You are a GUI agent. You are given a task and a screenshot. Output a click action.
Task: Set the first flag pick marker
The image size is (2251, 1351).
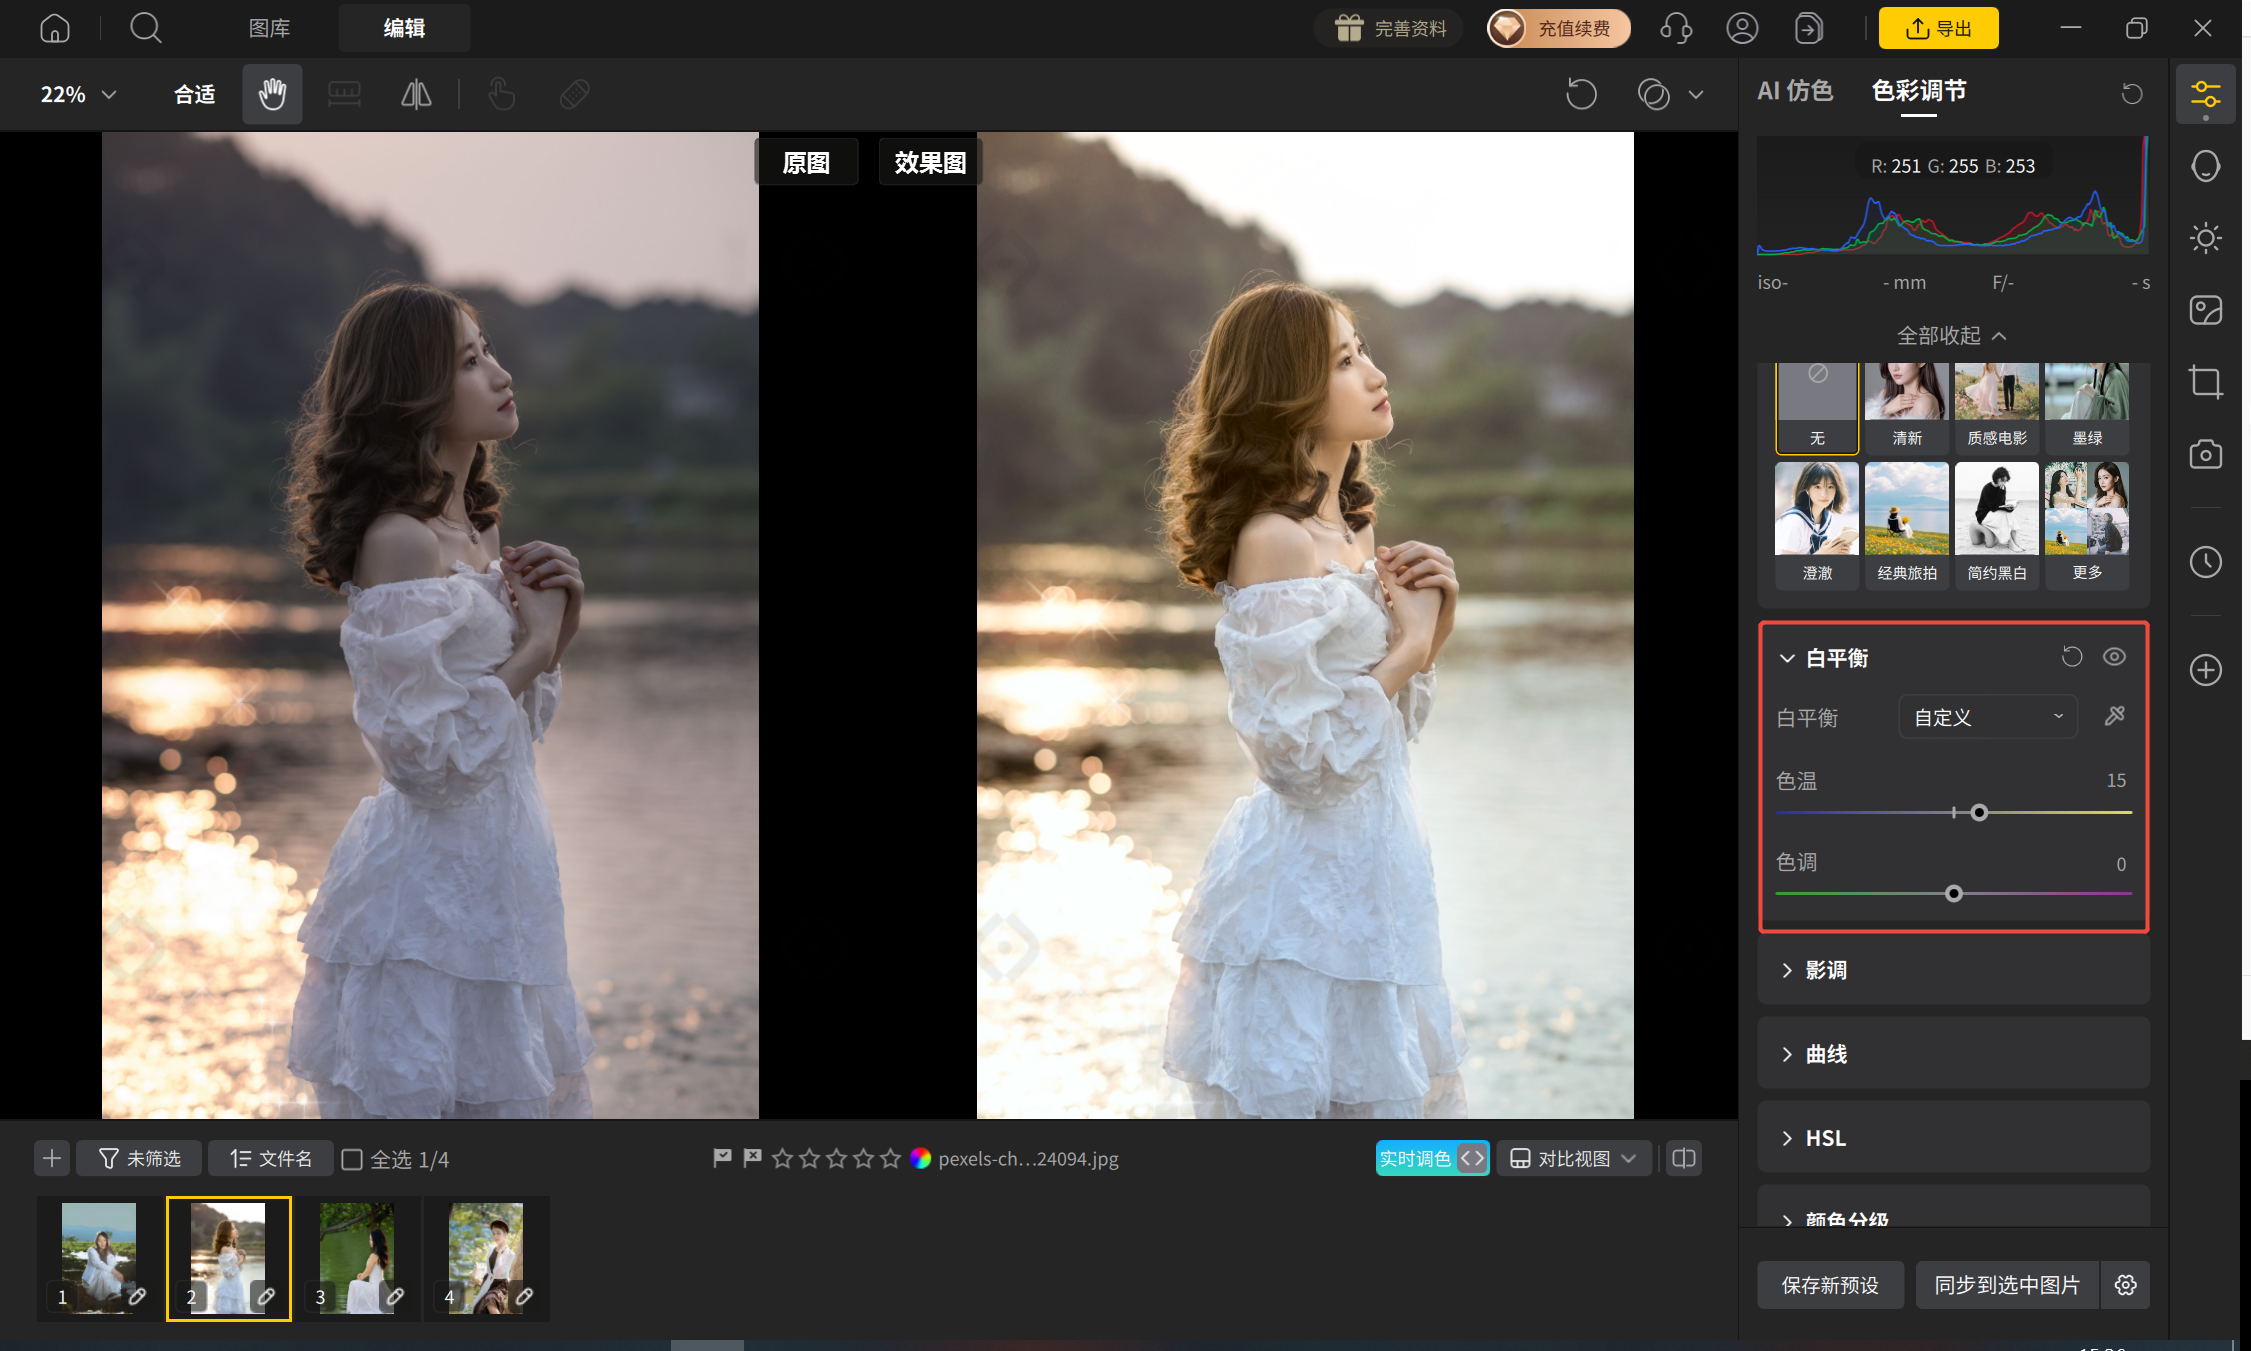pos(722,1158)
